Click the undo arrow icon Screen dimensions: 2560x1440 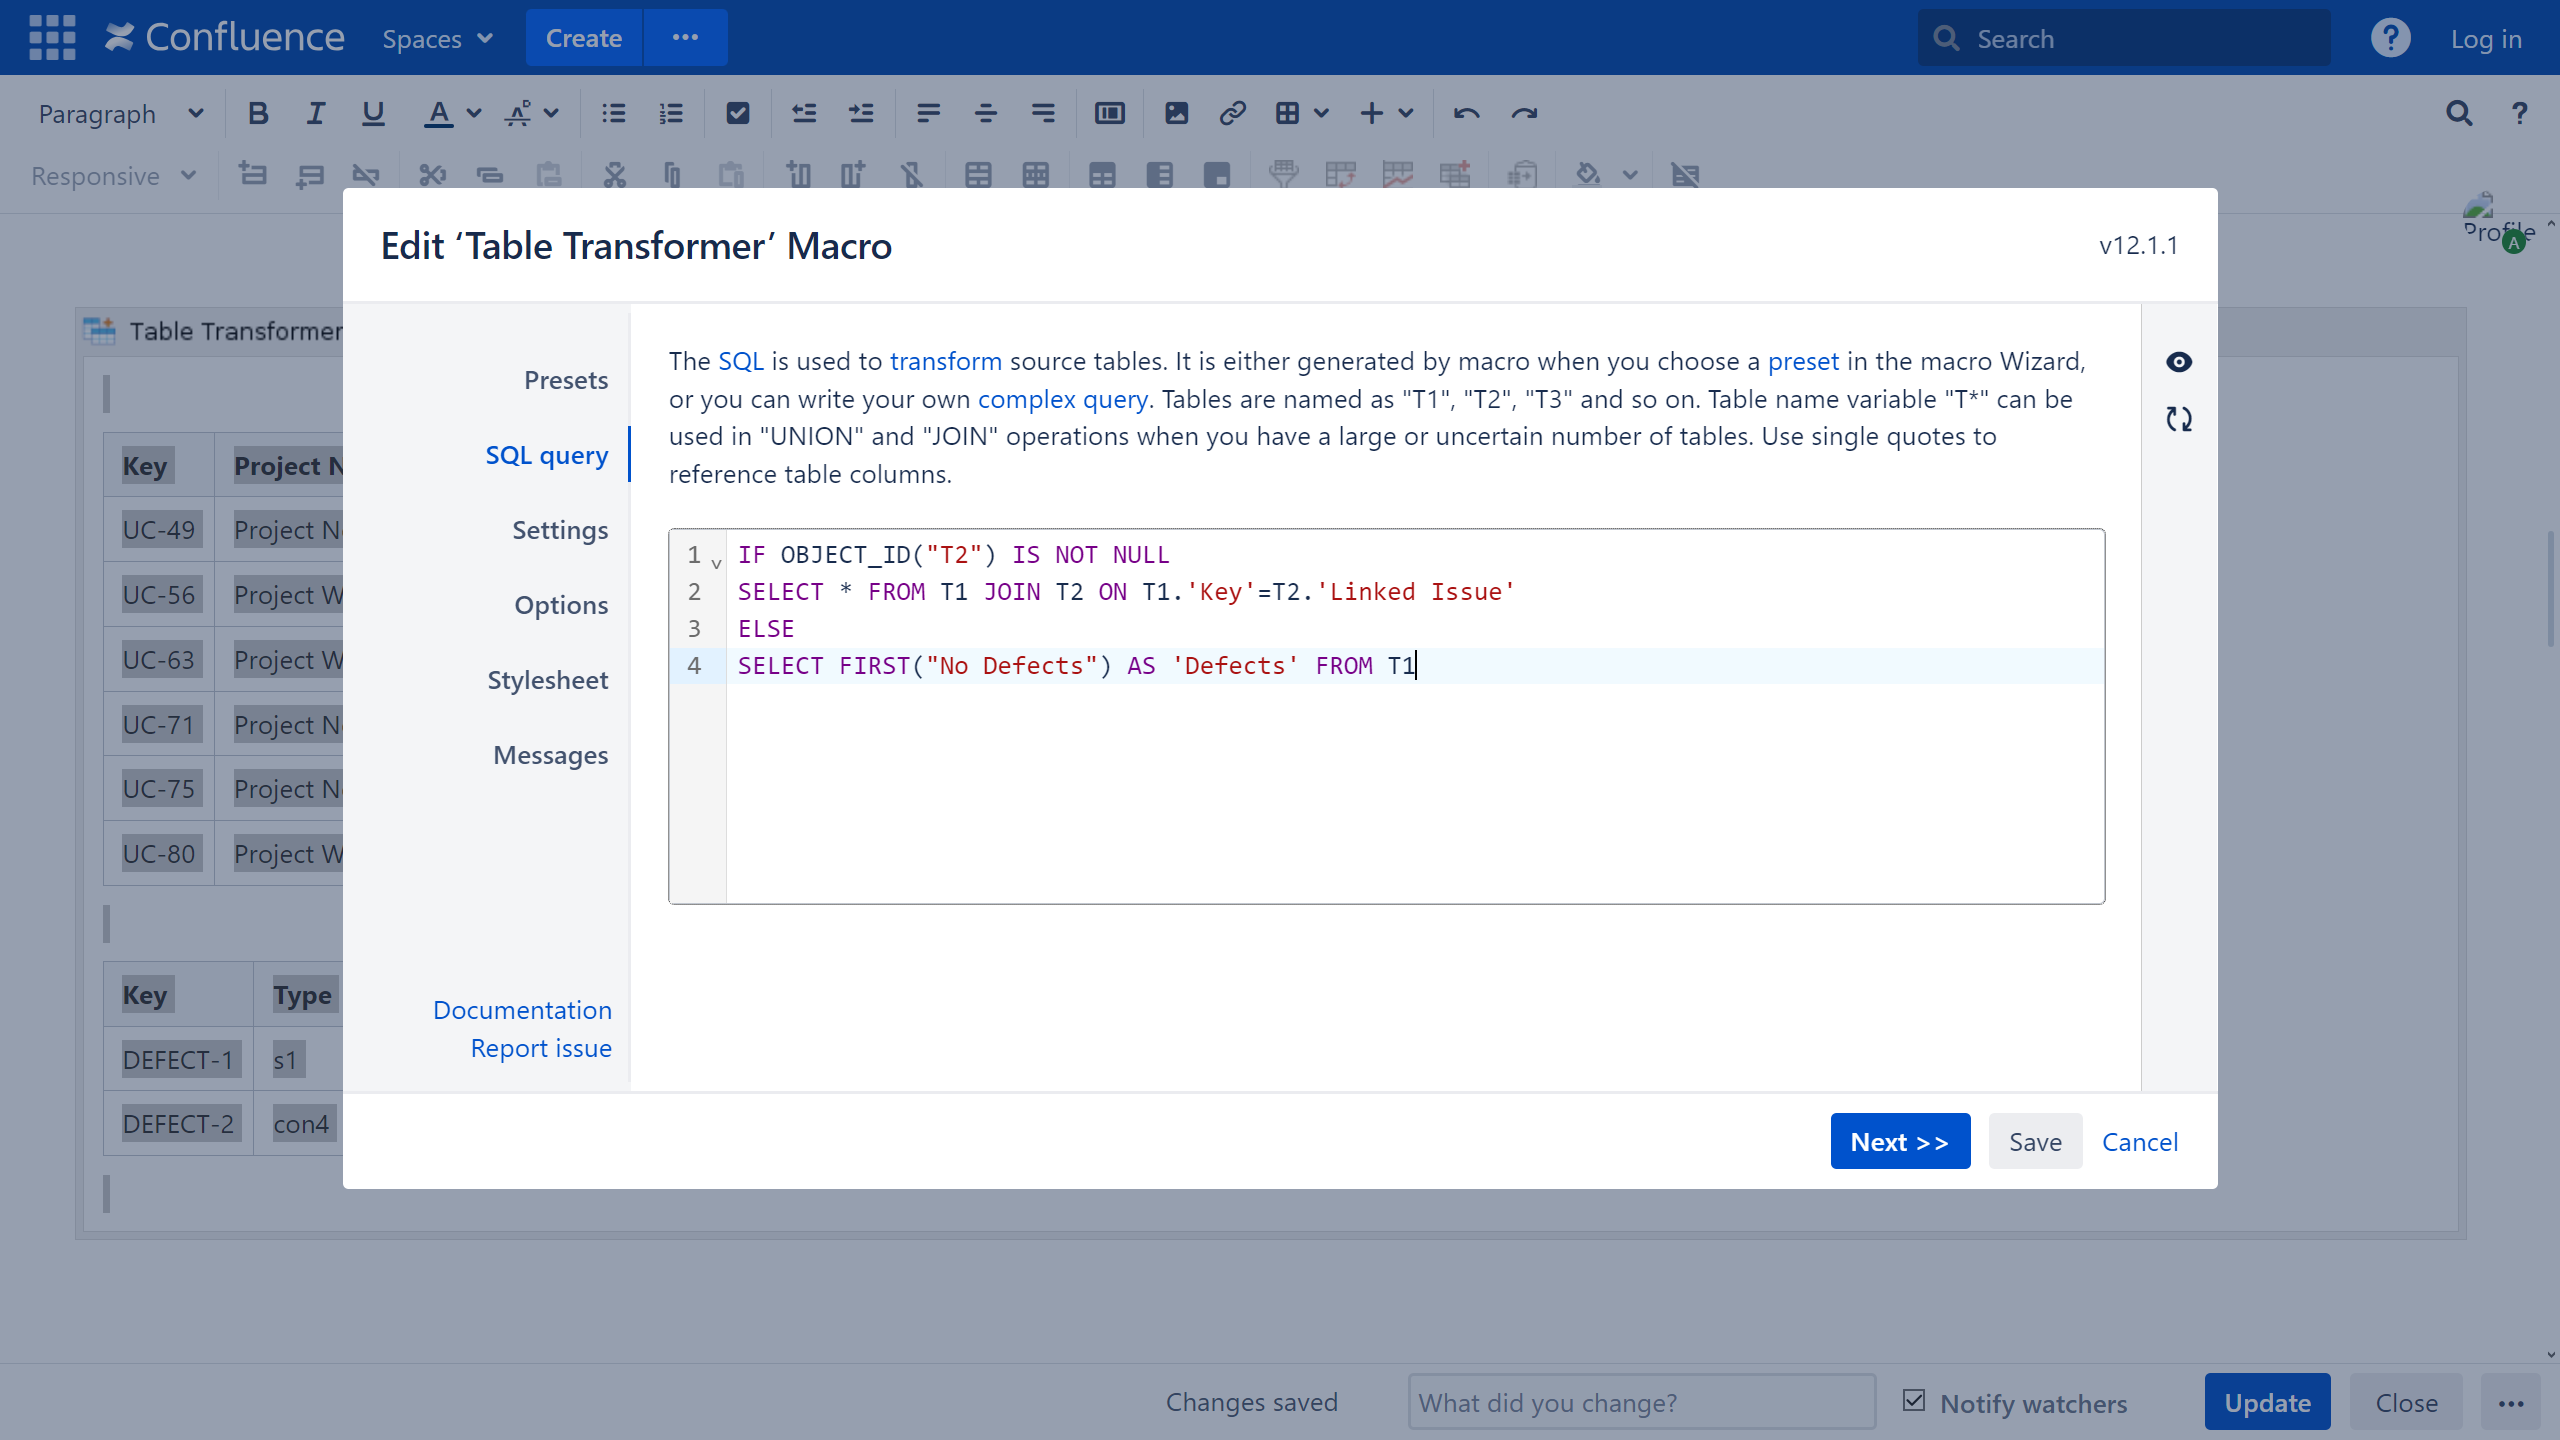tap(1466, 114)
